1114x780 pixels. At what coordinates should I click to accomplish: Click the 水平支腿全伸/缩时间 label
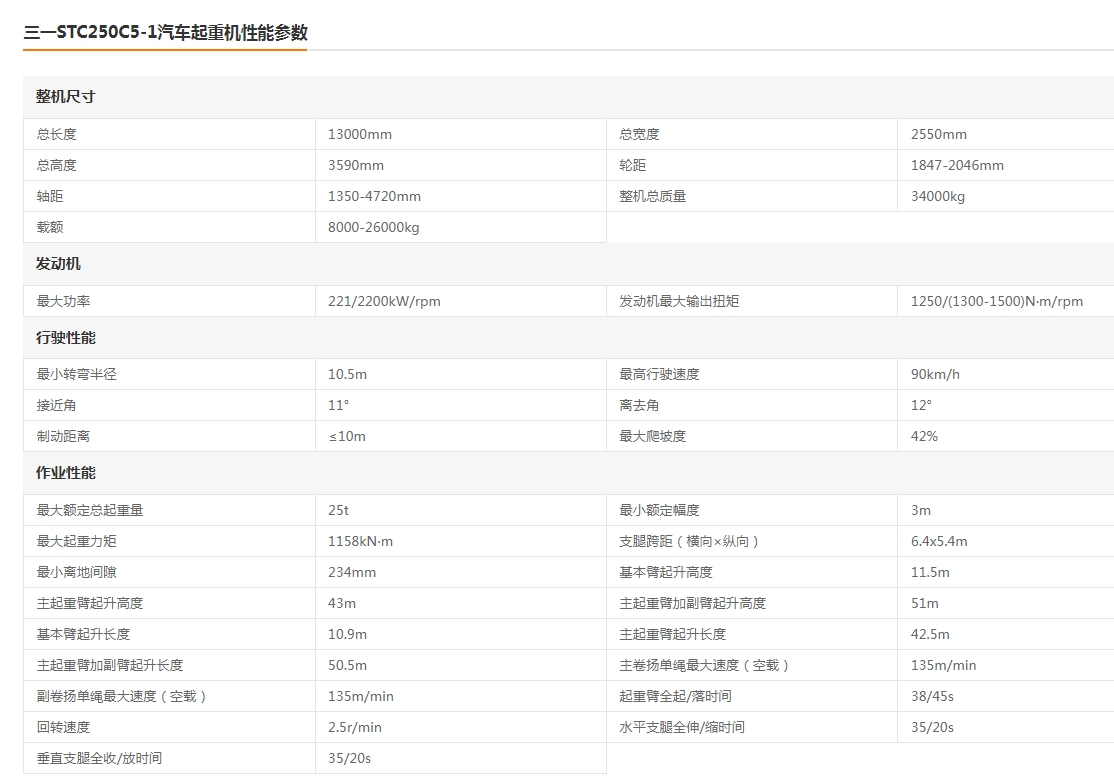pos(682,727)
